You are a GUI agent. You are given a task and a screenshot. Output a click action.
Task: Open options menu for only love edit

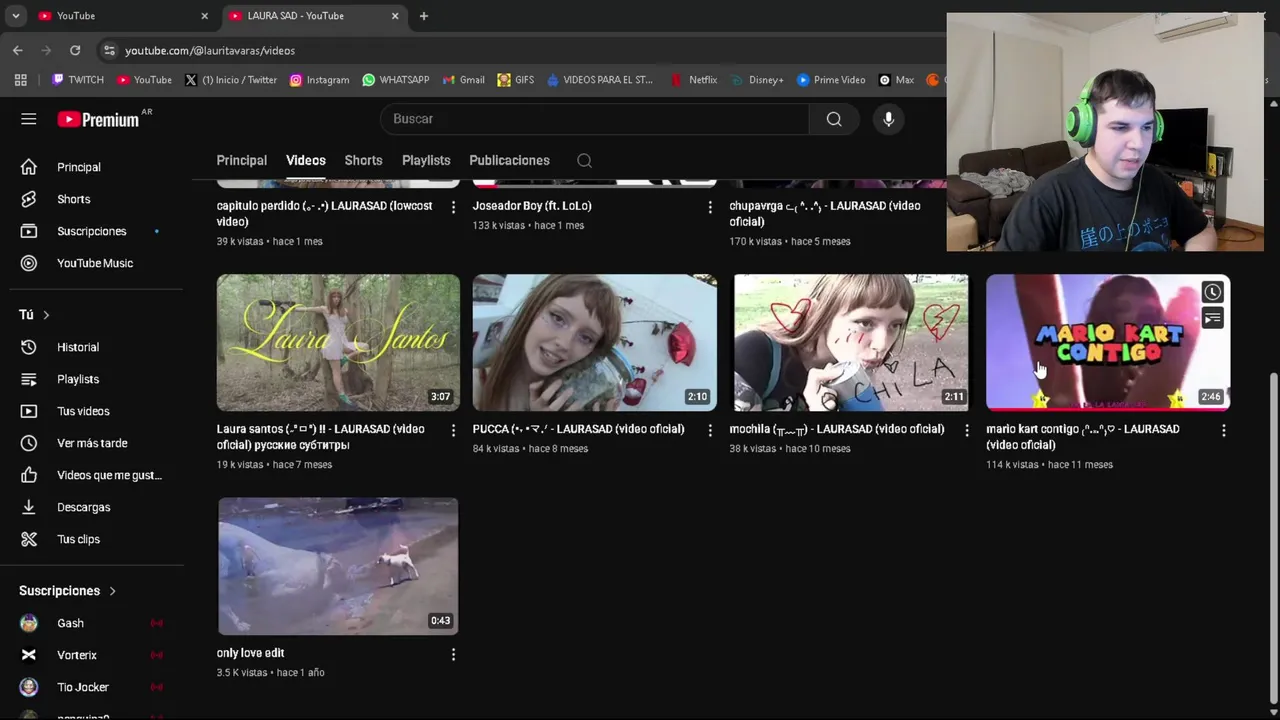point(453,654)
